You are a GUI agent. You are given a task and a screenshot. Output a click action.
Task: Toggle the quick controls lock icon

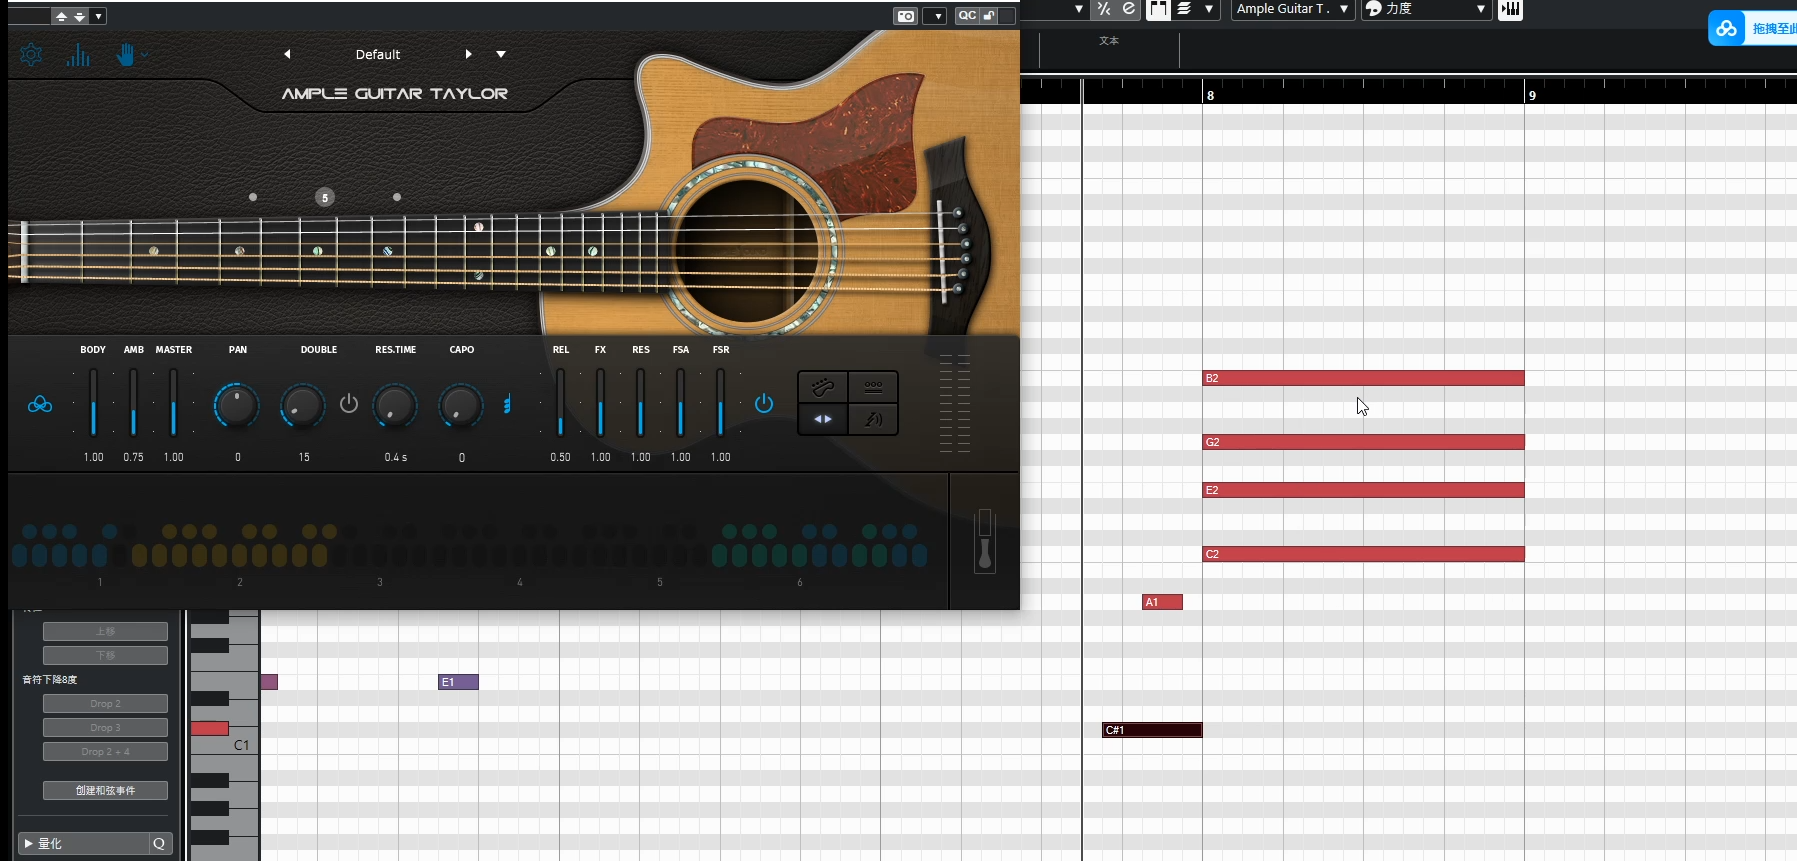click(x=989, y=15)
